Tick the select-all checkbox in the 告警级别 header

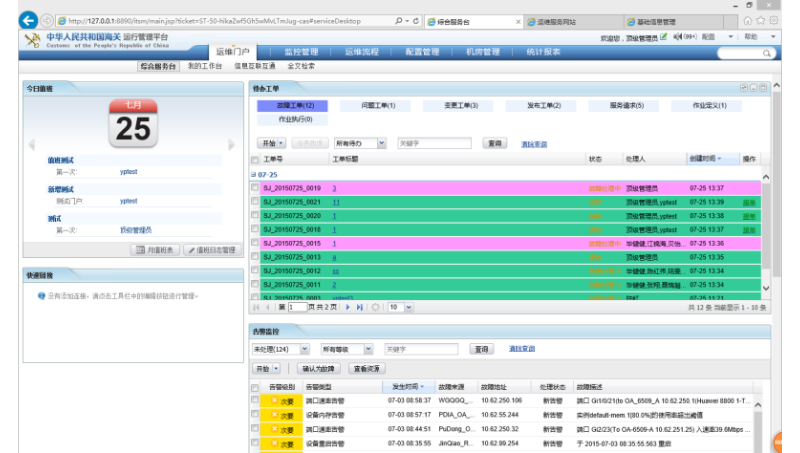click(x=255, y=387)
